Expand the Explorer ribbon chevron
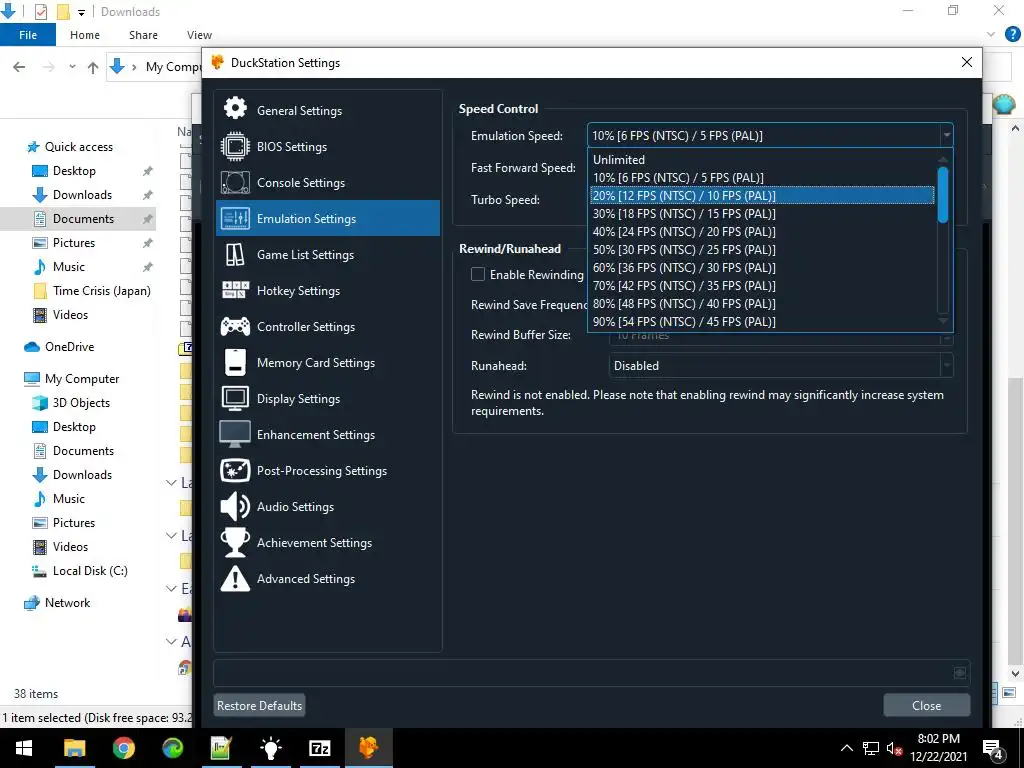The width and height of the screenshot is (1024, 768). tap(991, 35)
